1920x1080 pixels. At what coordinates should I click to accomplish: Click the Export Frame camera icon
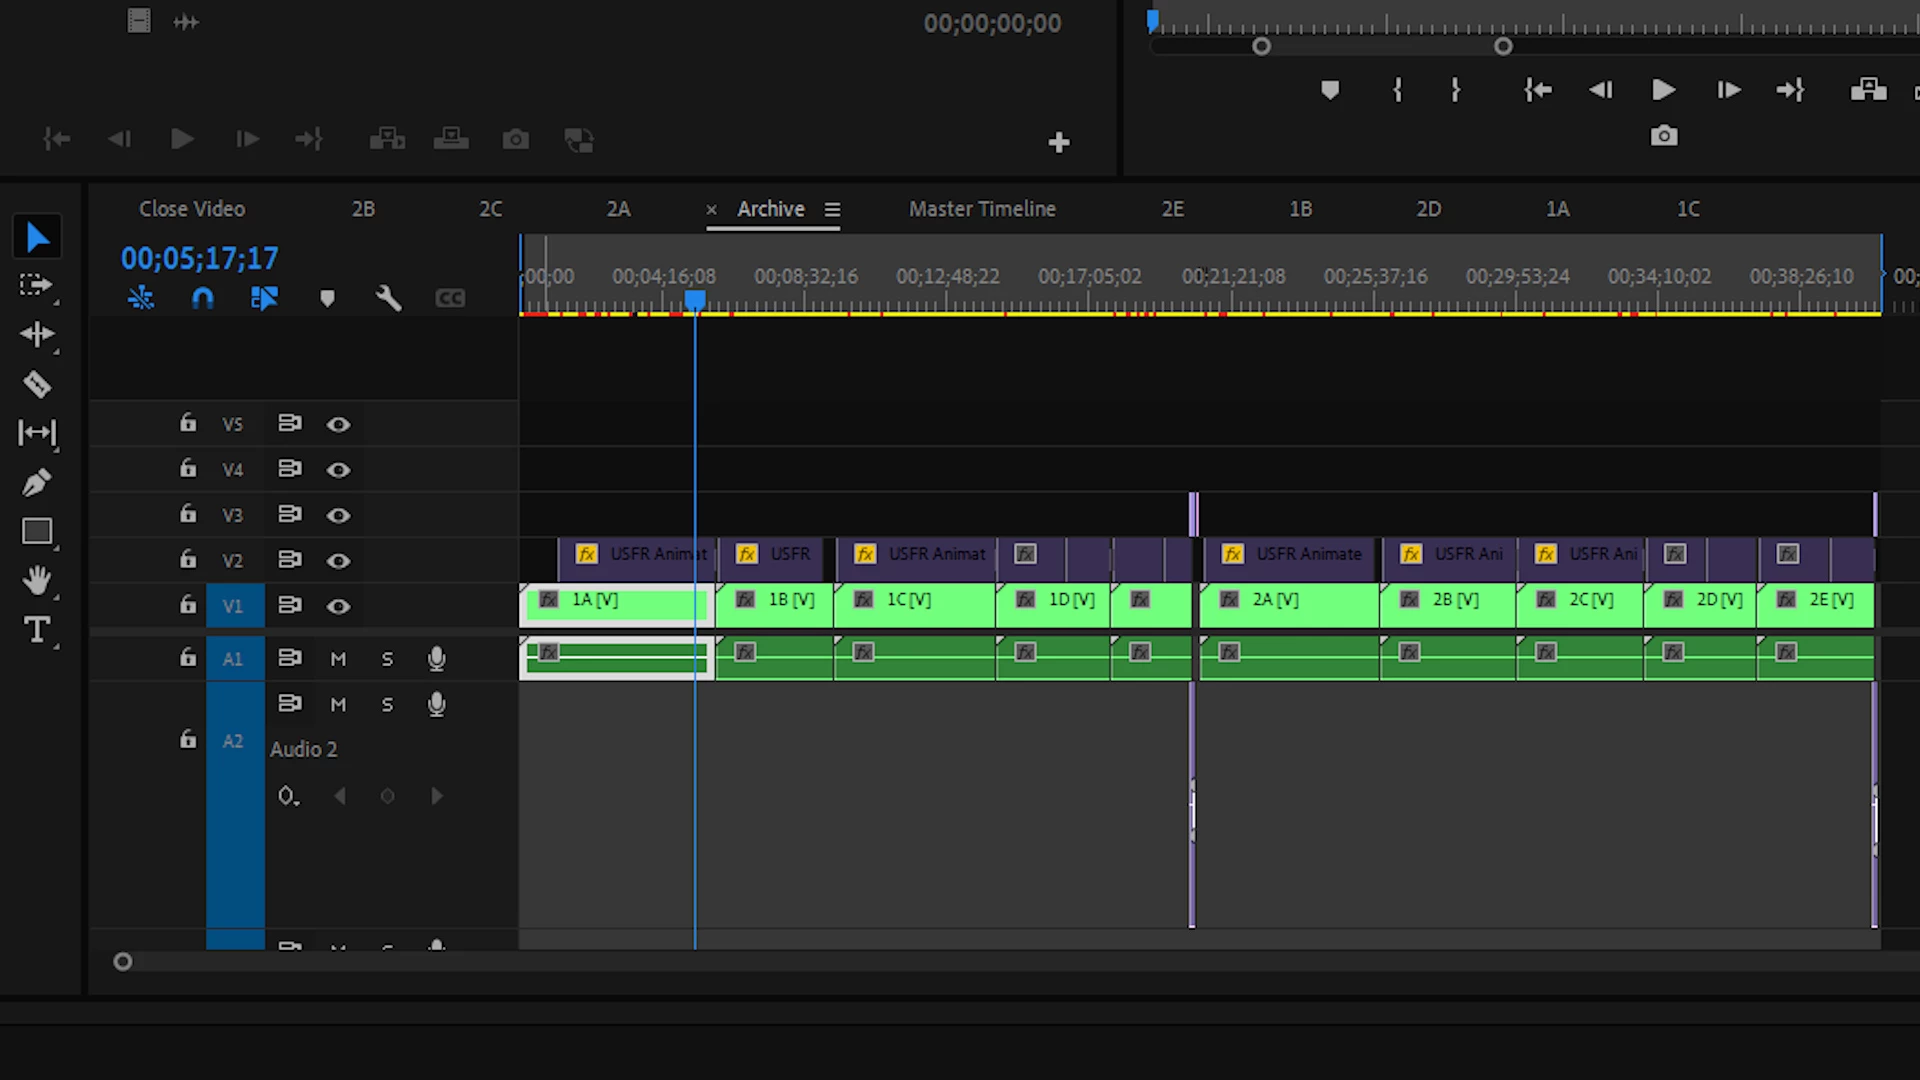(x=1663, y=136)
